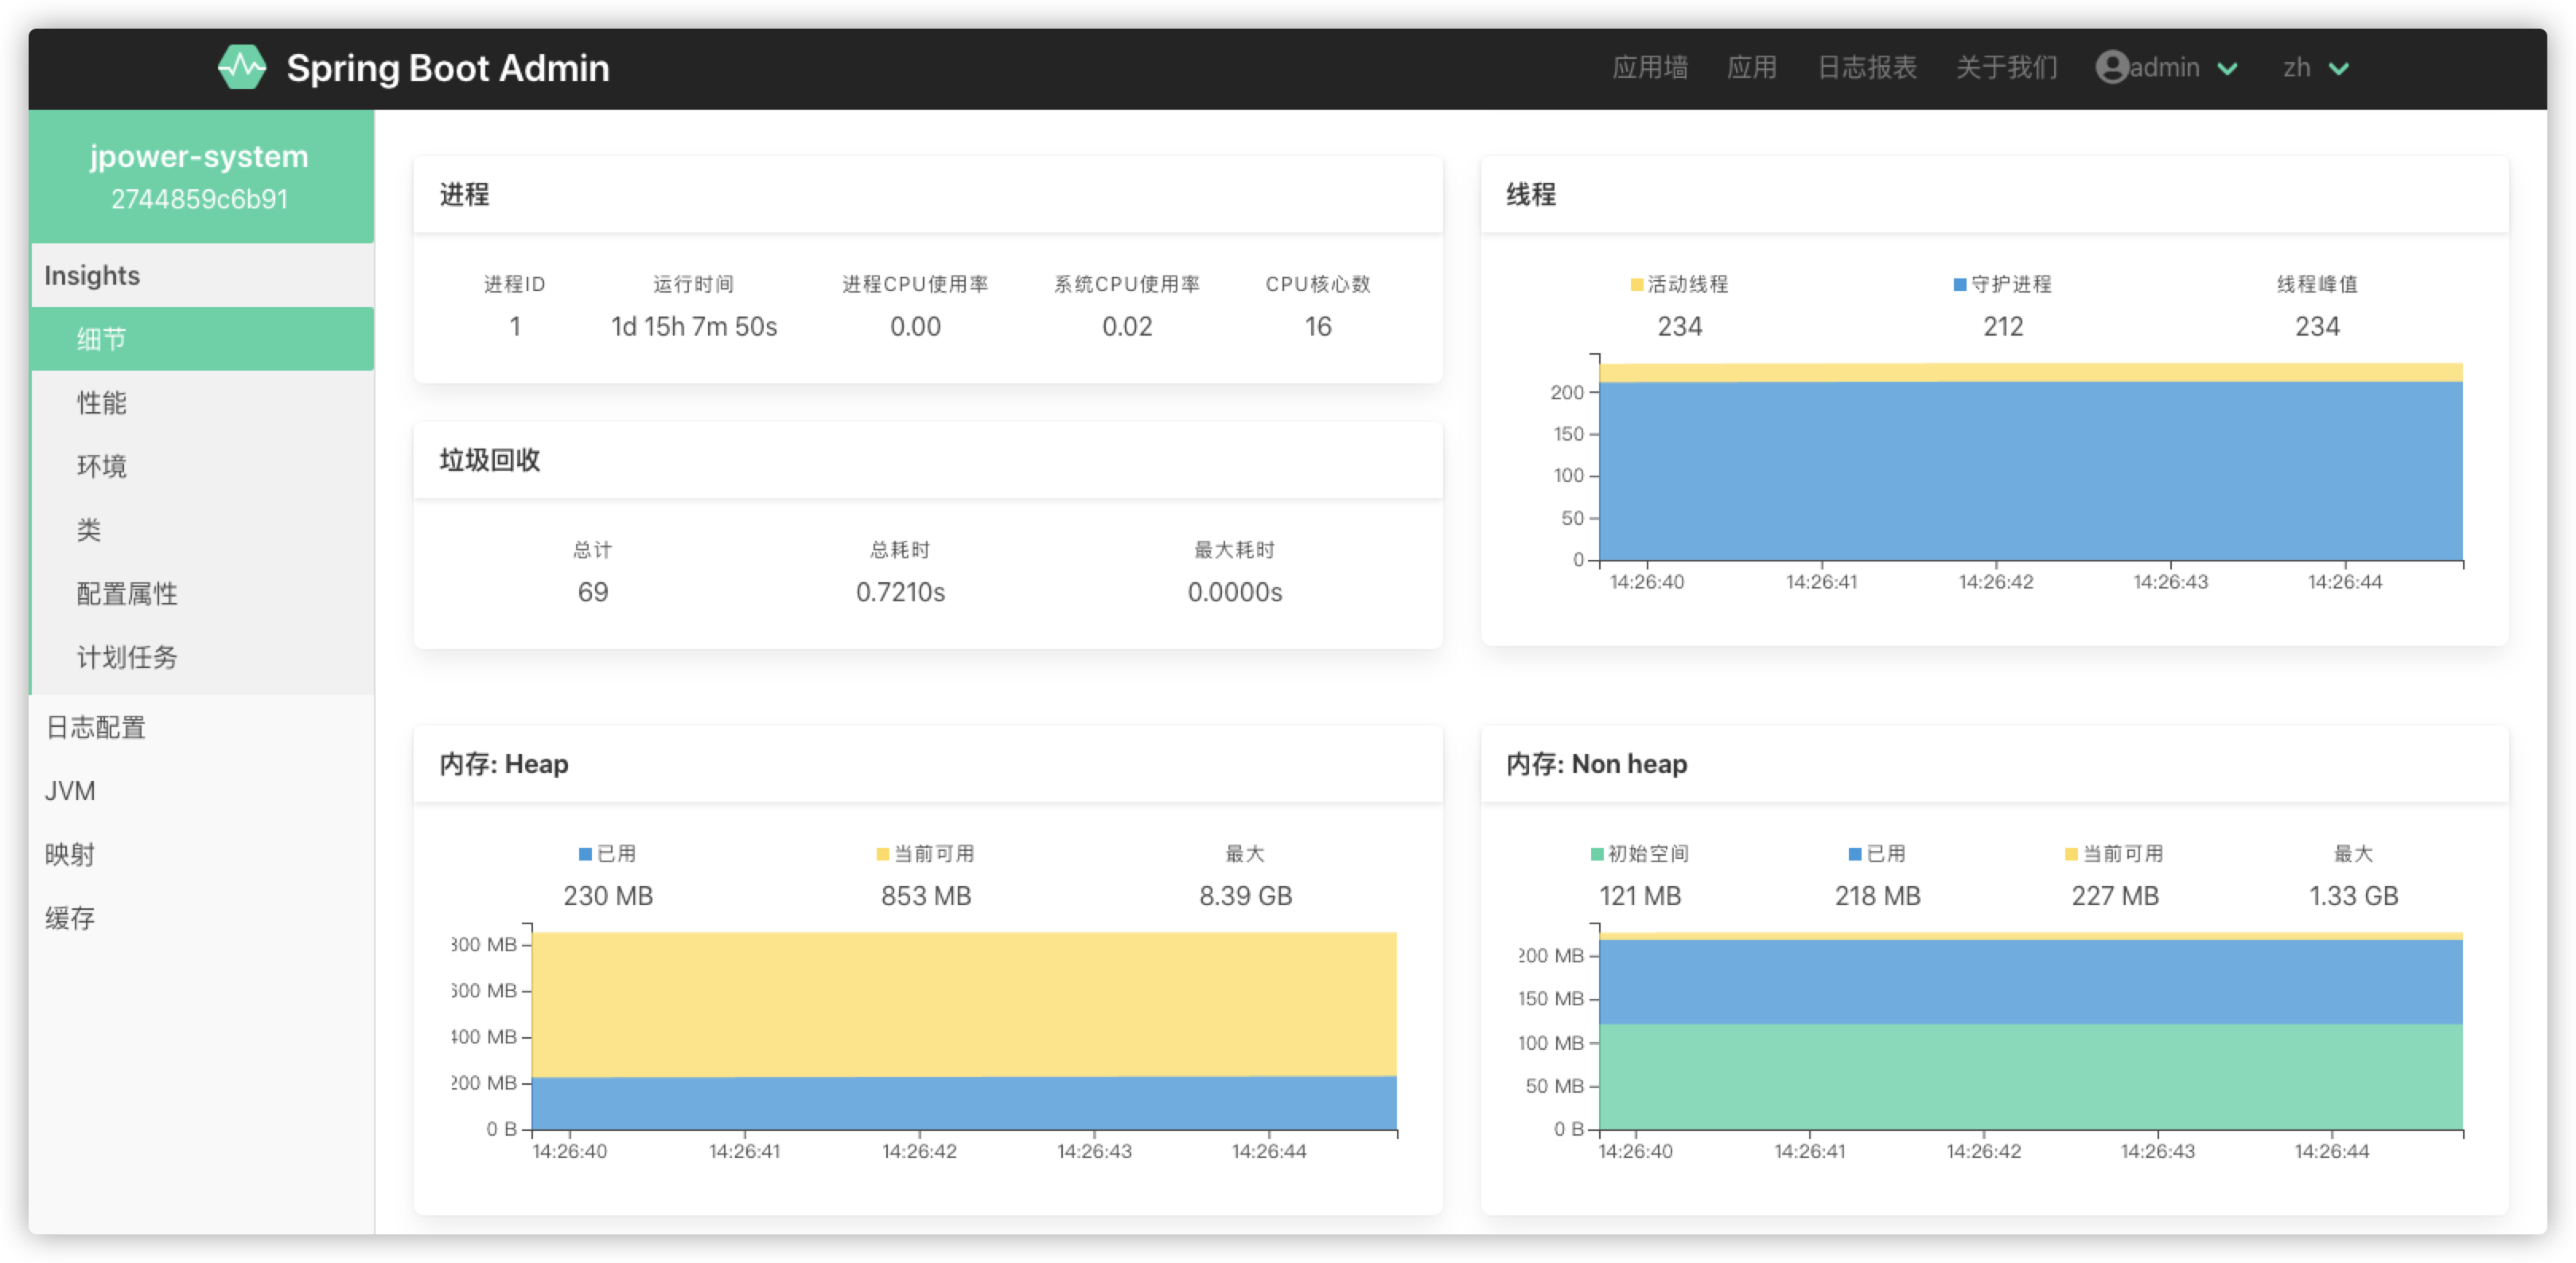The image size is (2576, 1263).
Task: Click the Non heap max 1.33 GB
Action: pyautogui.click(x=2353, y=896)
